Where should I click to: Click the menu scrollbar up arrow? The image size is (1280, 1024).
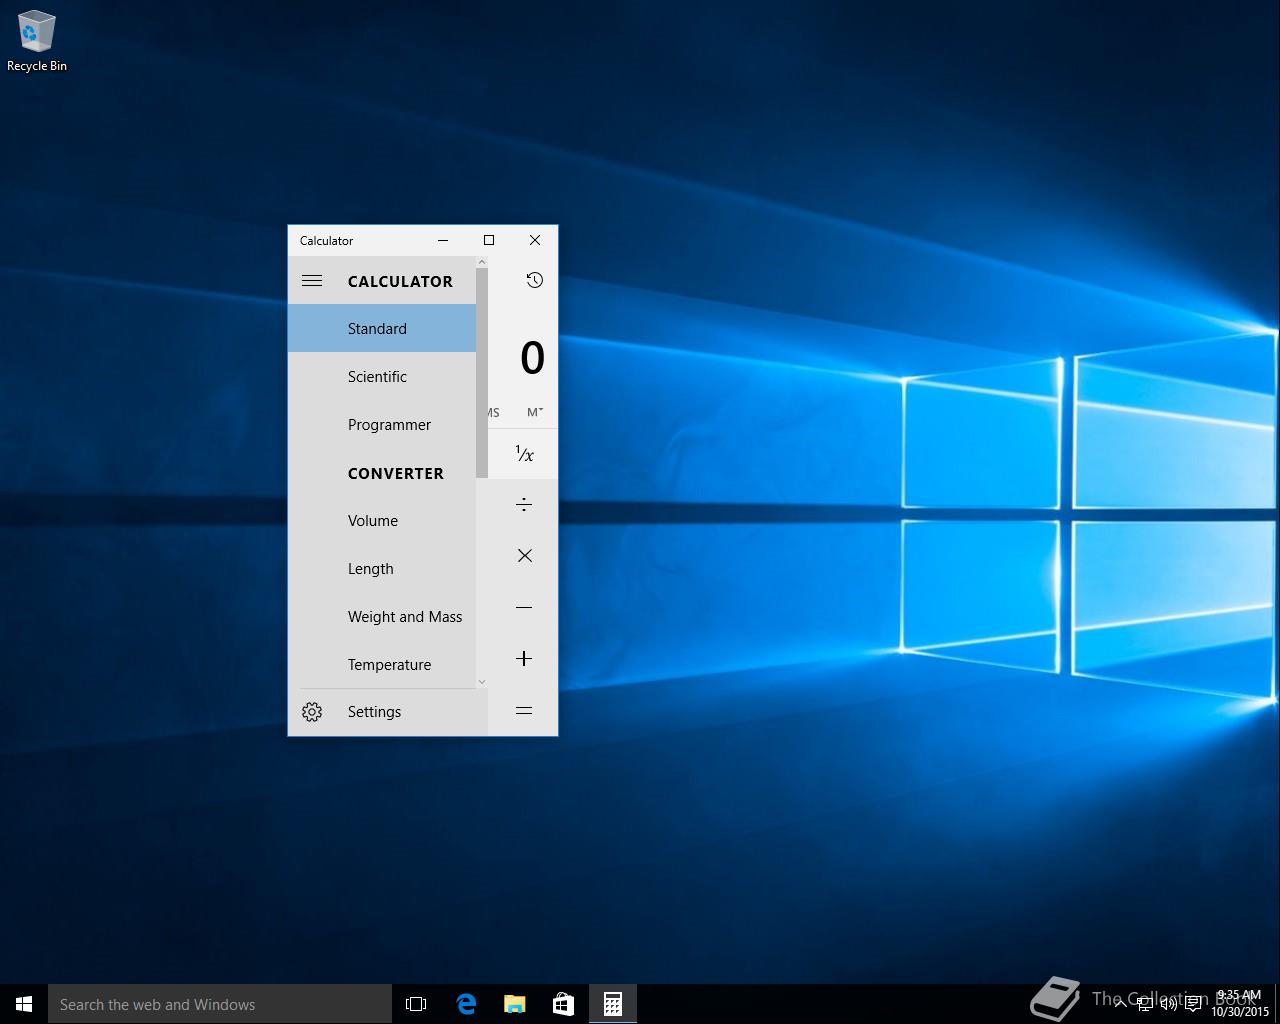coord(482,262)
